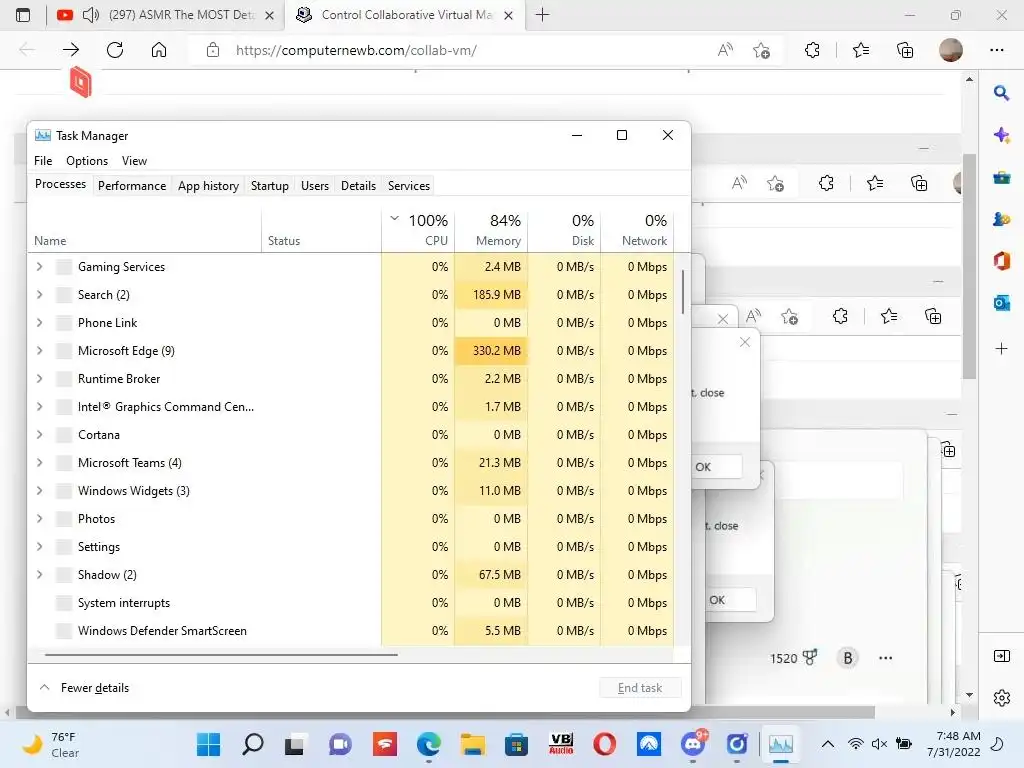Viewport: 1024px width, 768px height.
Task: Click Task Manager horizontal scrollbar
Action: [221, 654]
